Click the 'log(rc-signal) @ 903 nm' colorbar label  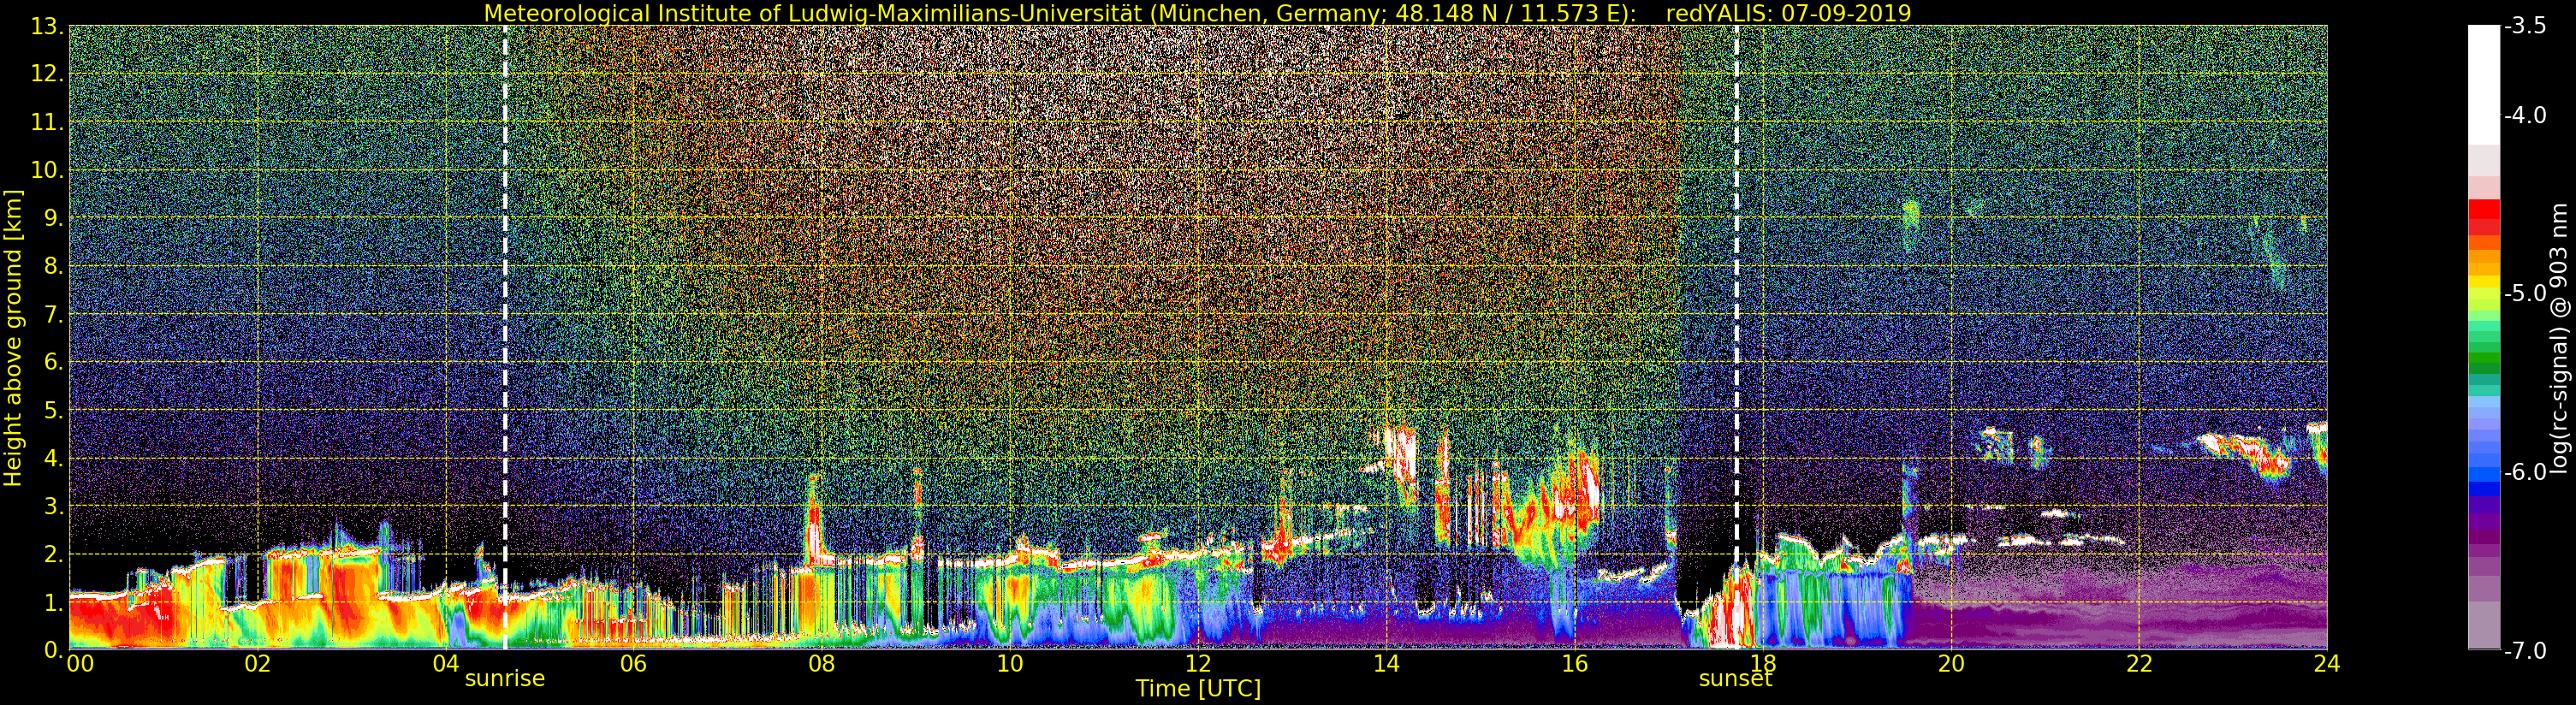[2559, 338]
